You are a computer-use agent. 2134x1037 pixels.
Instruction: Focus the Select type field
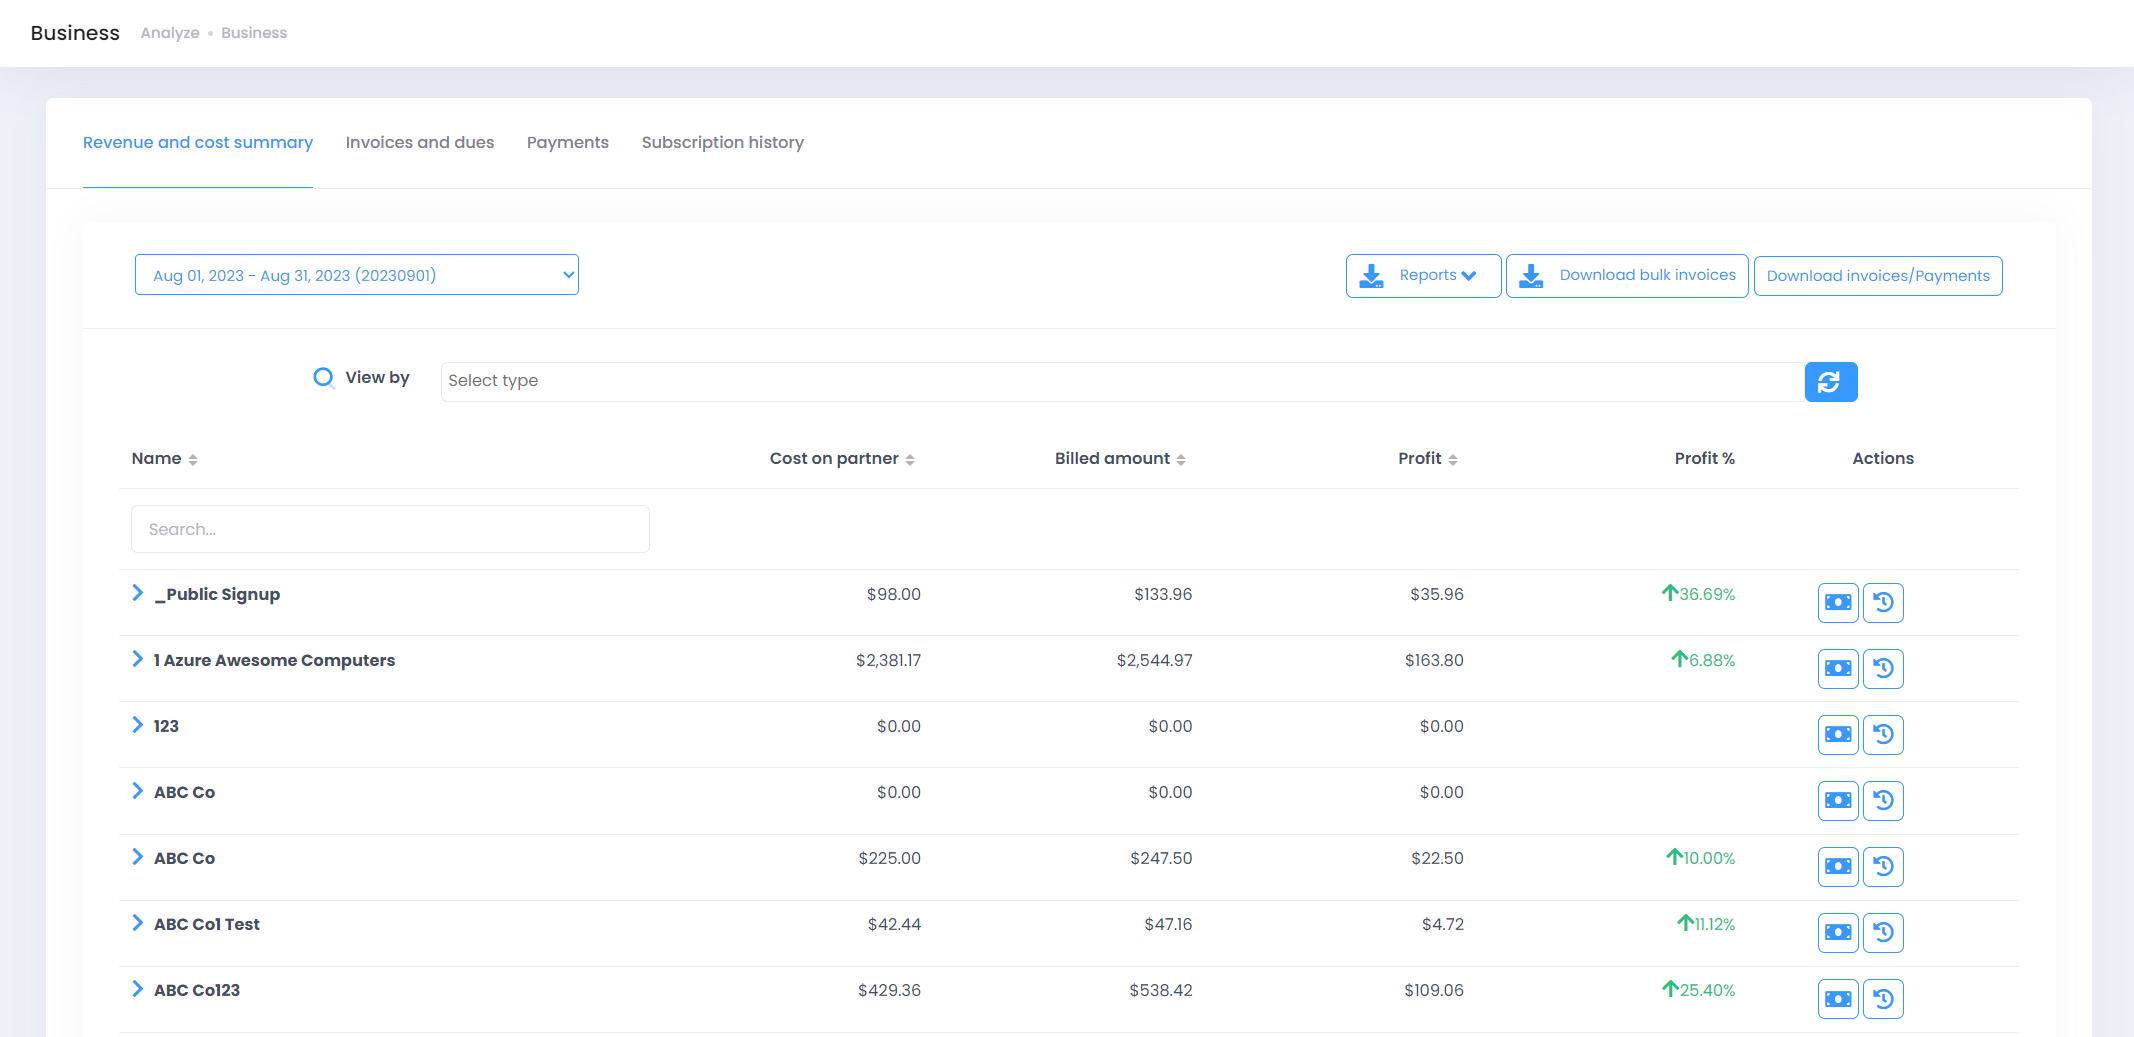pos(1122,381)
